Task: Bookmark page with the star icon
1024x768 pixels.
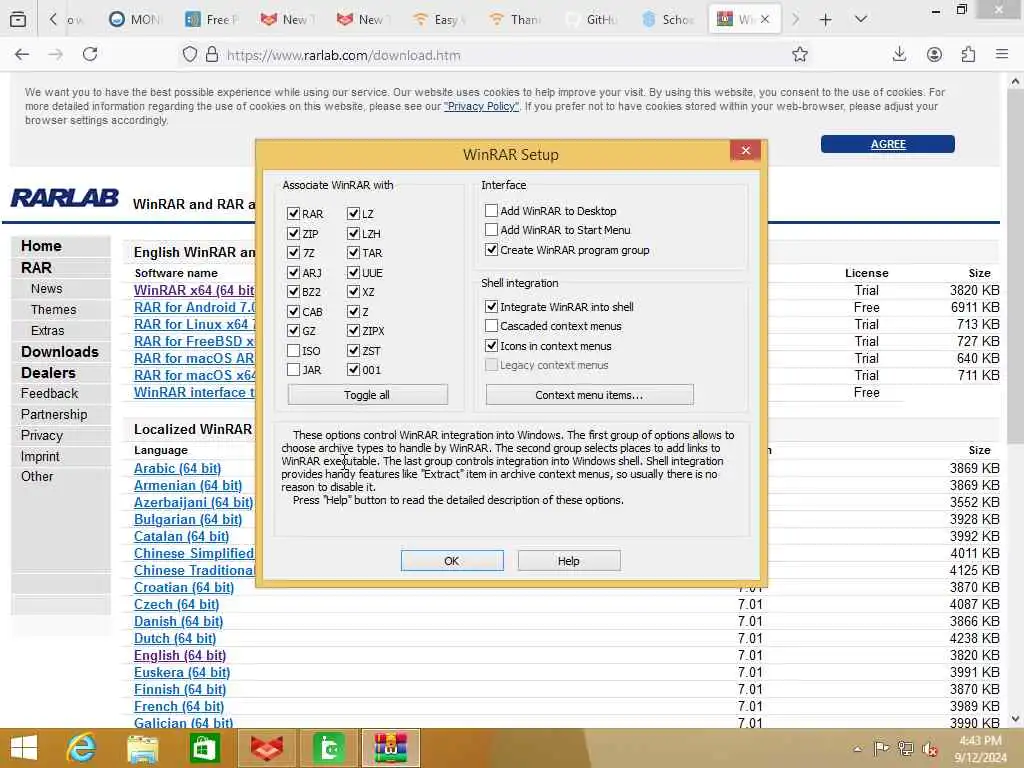Action: pyautogui.click(x=799, y=55)
